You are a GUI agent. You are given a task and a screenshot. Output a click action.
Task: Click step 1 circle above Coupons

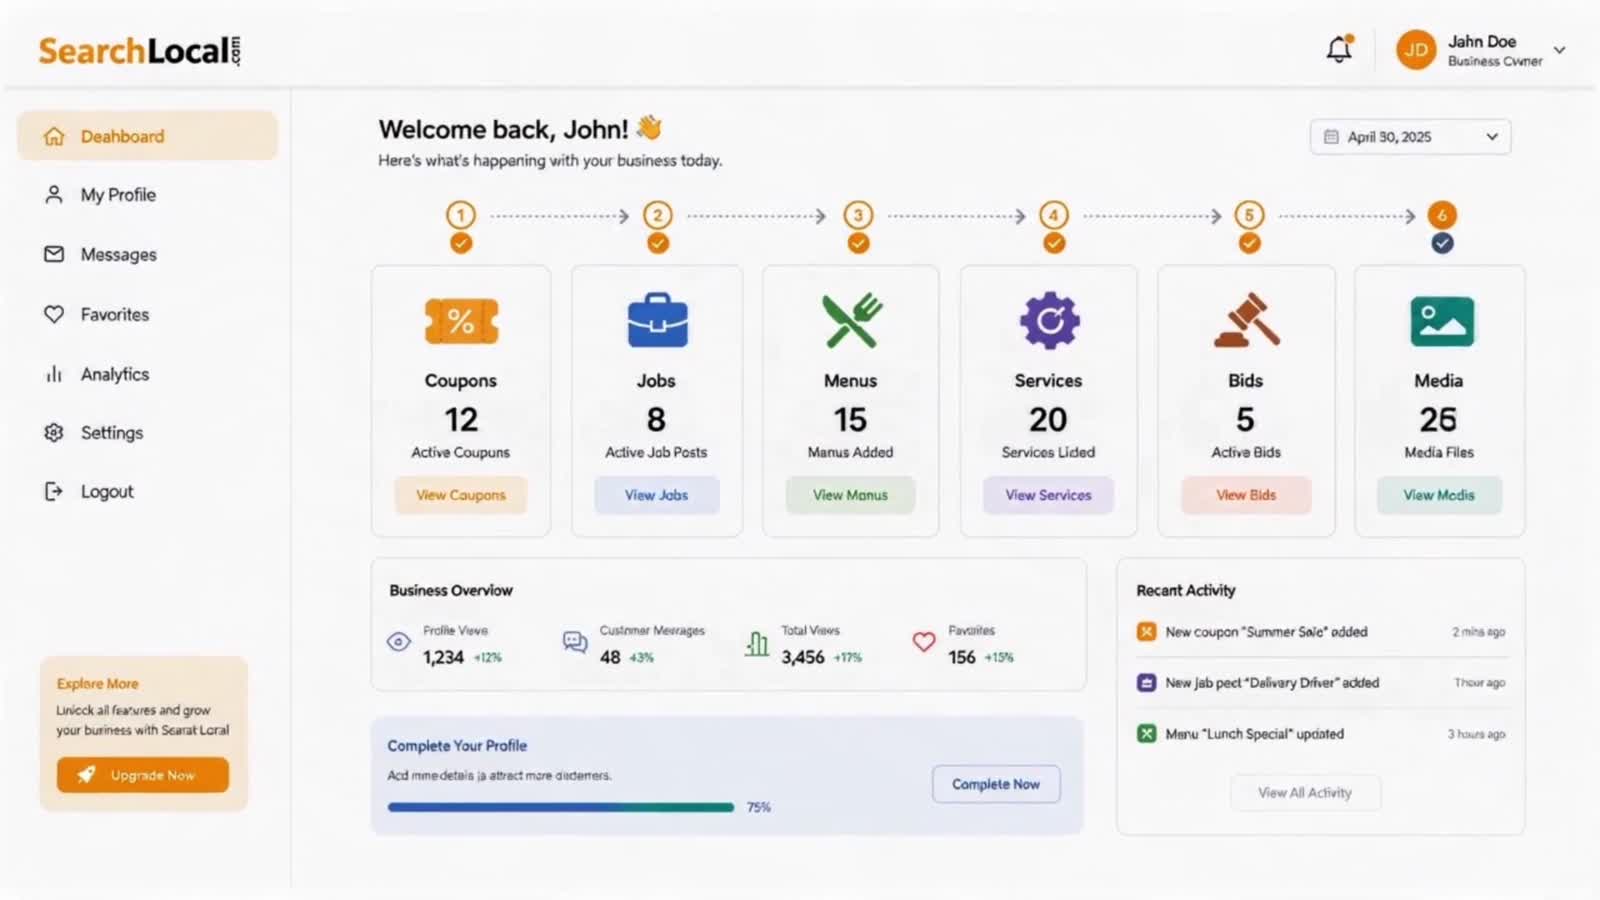[461, 215]
